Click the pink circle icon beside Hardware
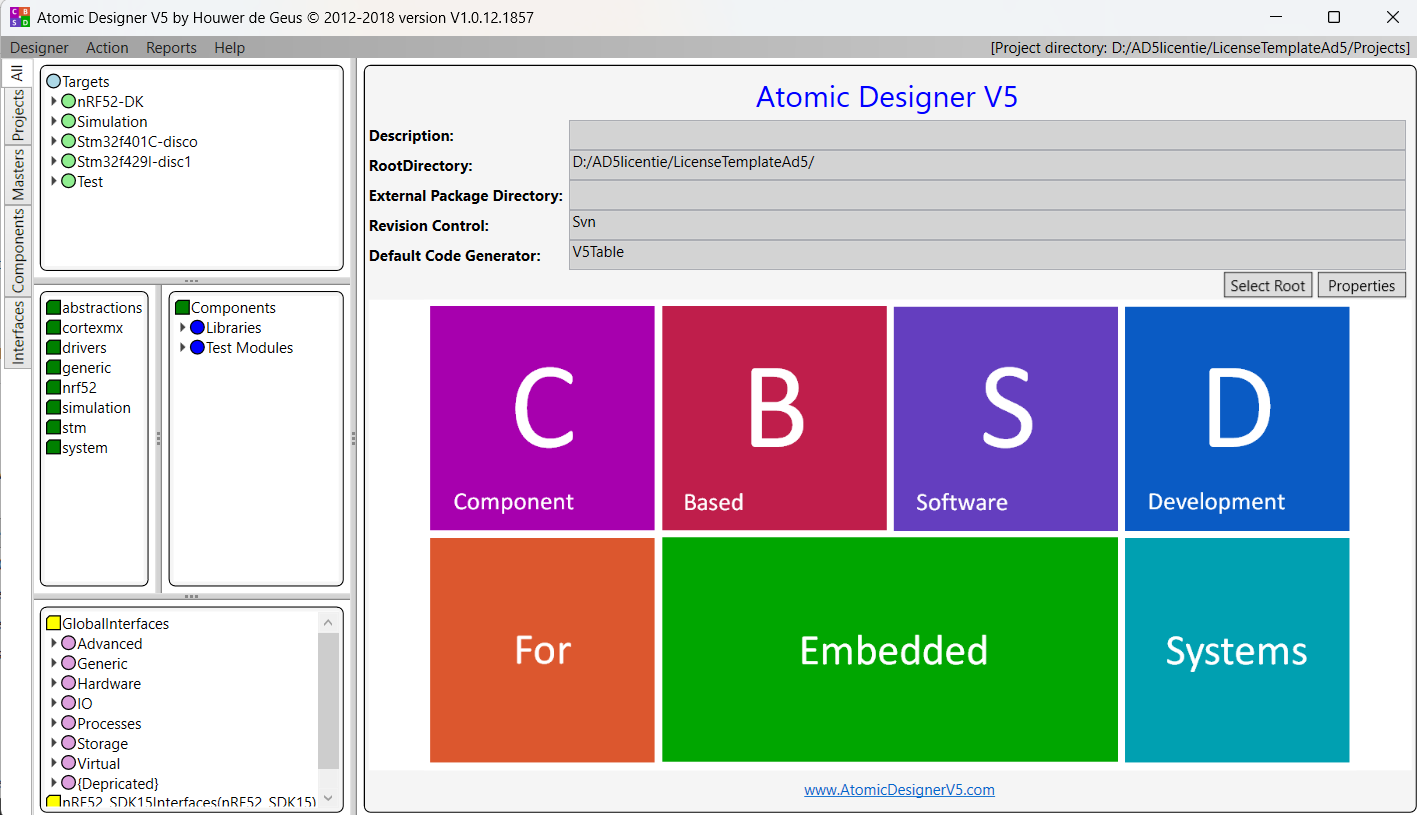Viewport: 1417px width, 815px height. [68, 684]
